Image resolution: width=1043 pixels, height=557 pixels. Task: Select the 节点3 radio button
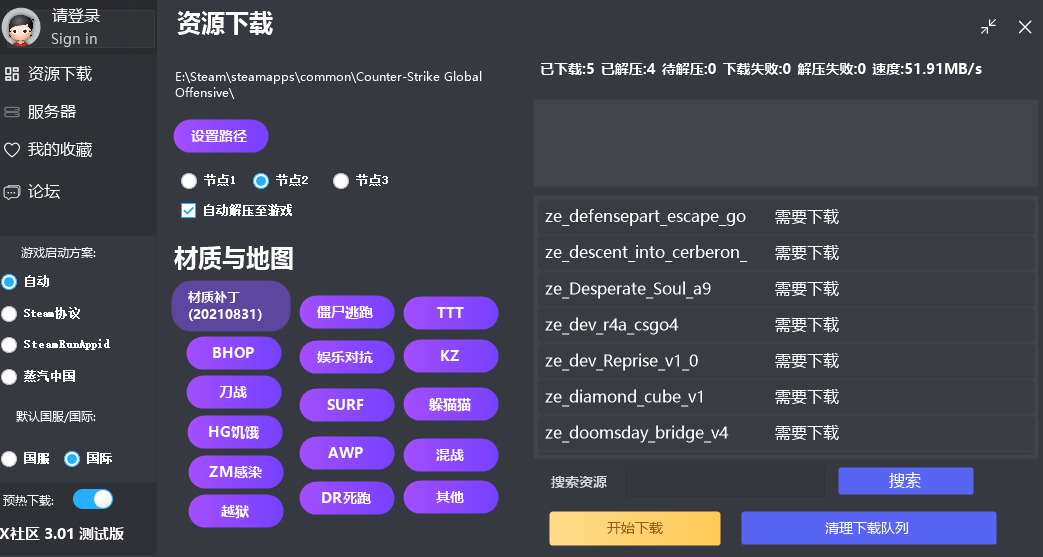point(341,181)
